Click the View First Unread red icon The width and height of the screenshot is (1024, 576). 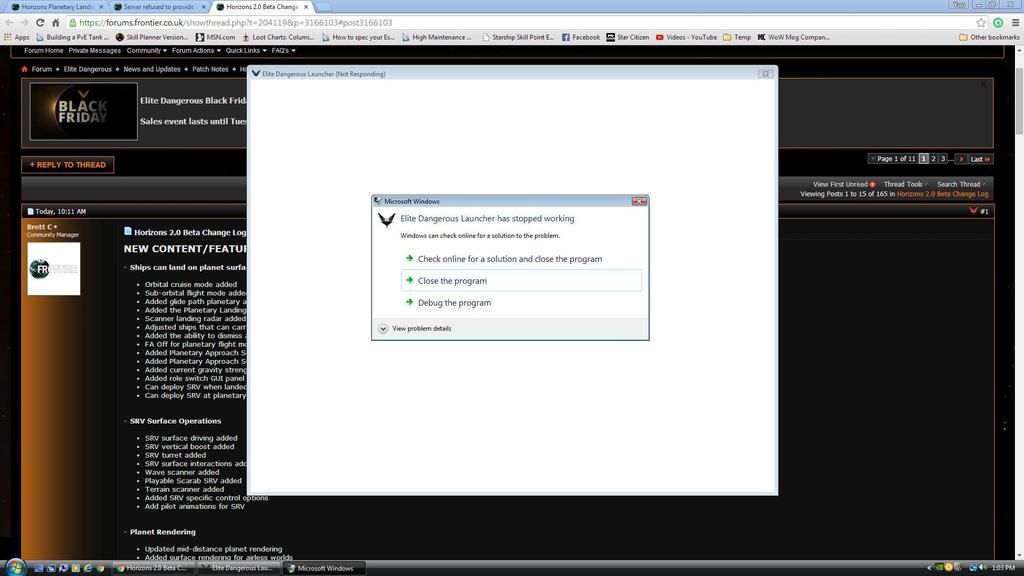(872, 184)
